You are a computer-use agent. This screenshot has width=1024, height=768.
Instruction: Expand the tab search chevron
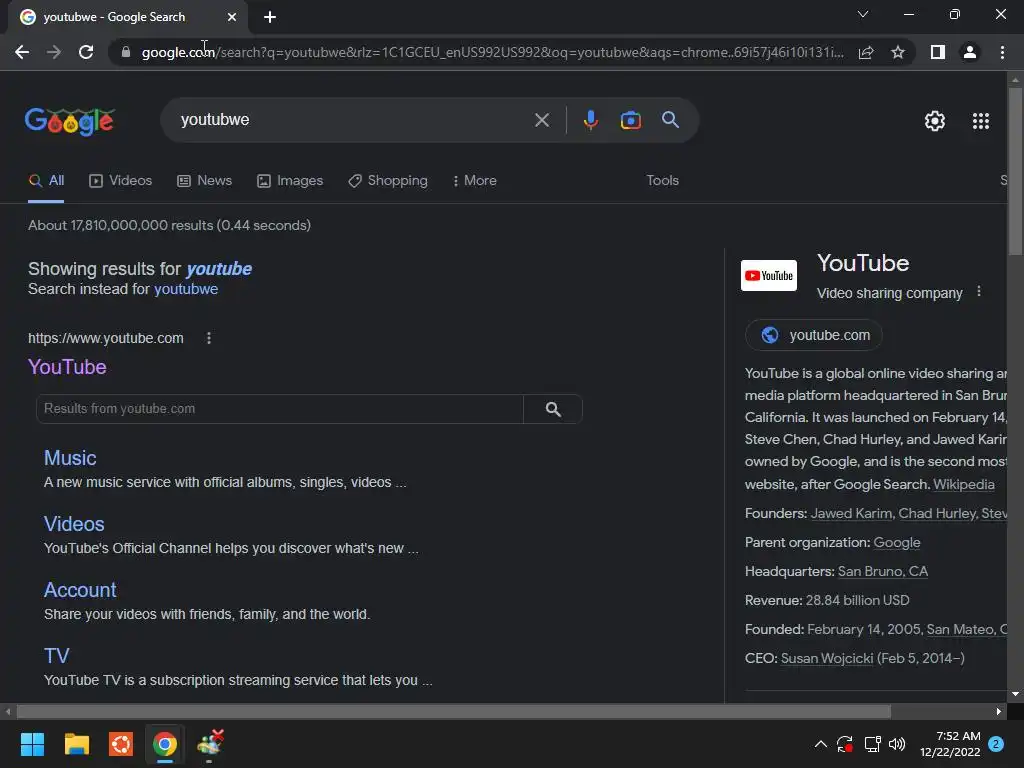tap(863, 14)
